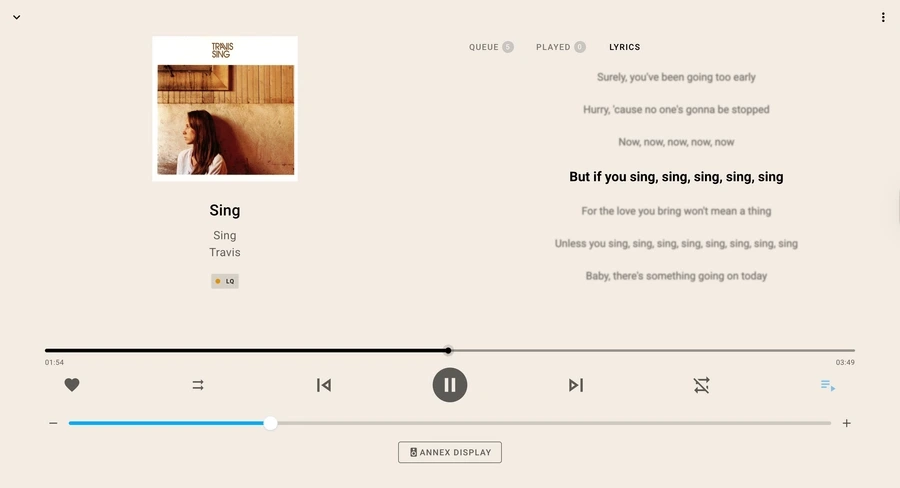The image size is (900, 488).
Task: Click the volume slider handle
Action: pos(270,423)
